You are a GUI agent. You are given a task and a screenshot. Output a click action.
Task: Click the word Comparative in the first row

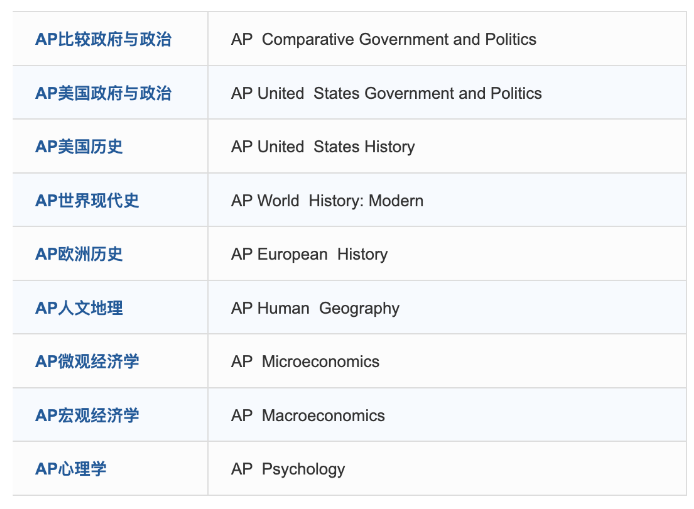click(x=306, y=40)
